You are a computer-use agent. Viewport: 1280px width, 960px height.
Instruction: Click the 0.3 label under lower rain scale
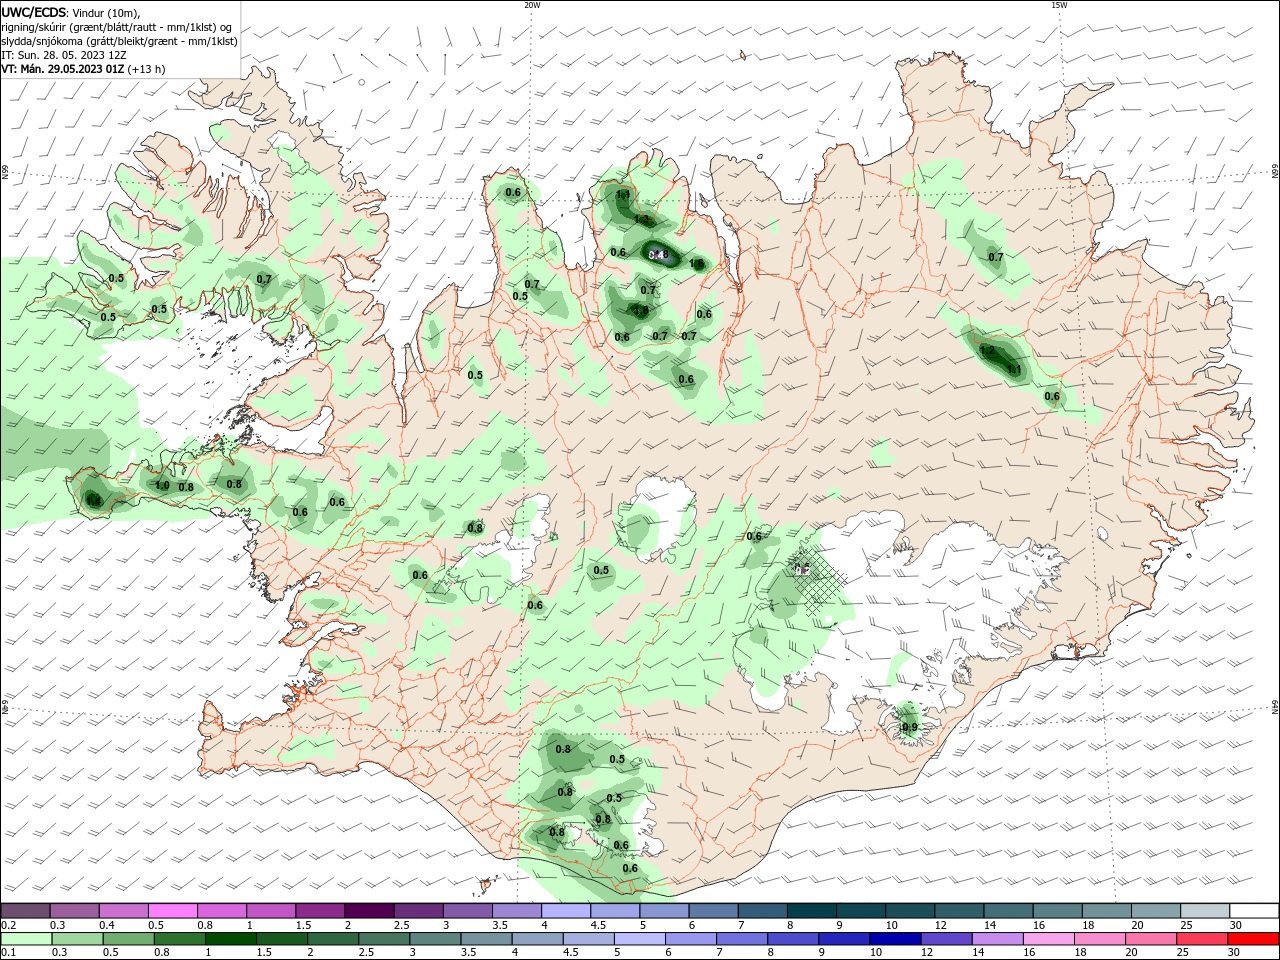59,953
